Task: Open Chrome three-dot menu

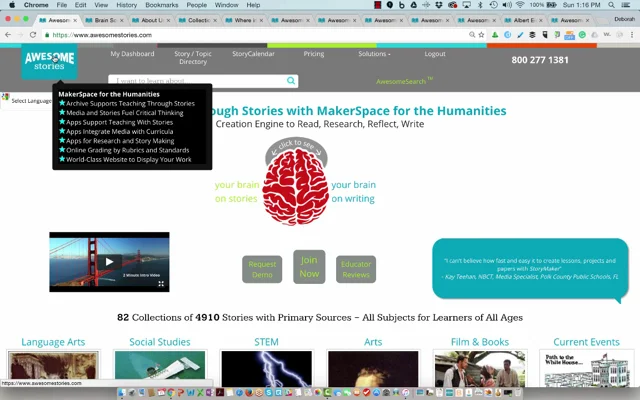Action: pos(632,35)
